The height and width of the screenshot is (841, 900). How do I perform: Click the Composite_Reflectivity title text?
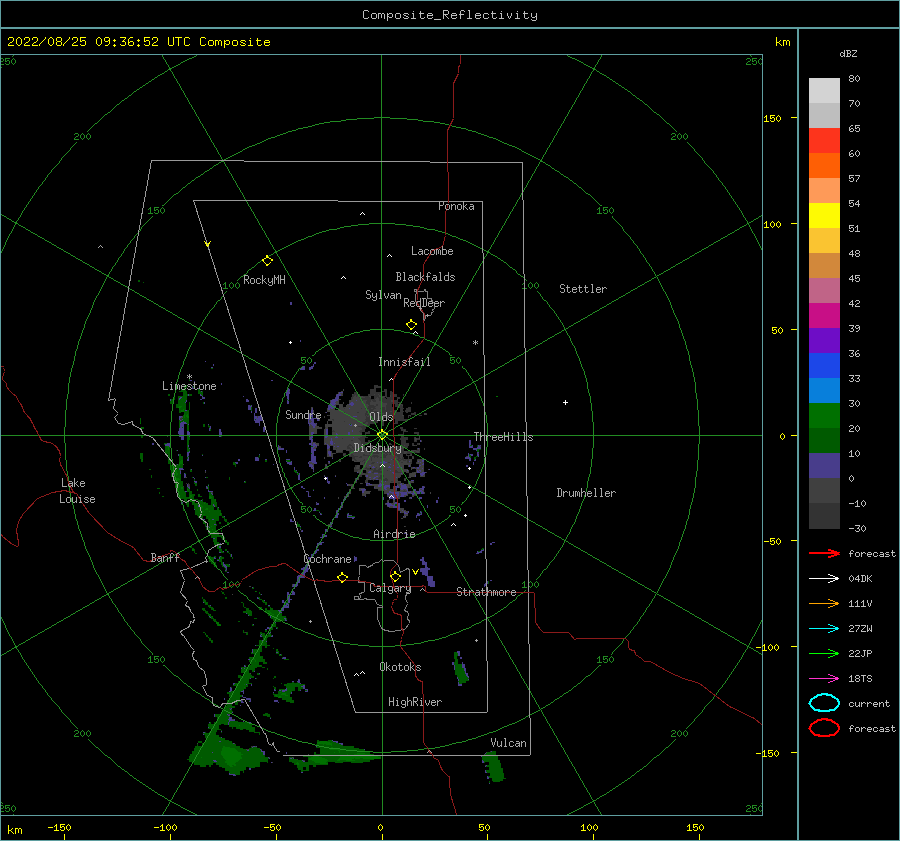pyautogui.click(x=449, y=15)
